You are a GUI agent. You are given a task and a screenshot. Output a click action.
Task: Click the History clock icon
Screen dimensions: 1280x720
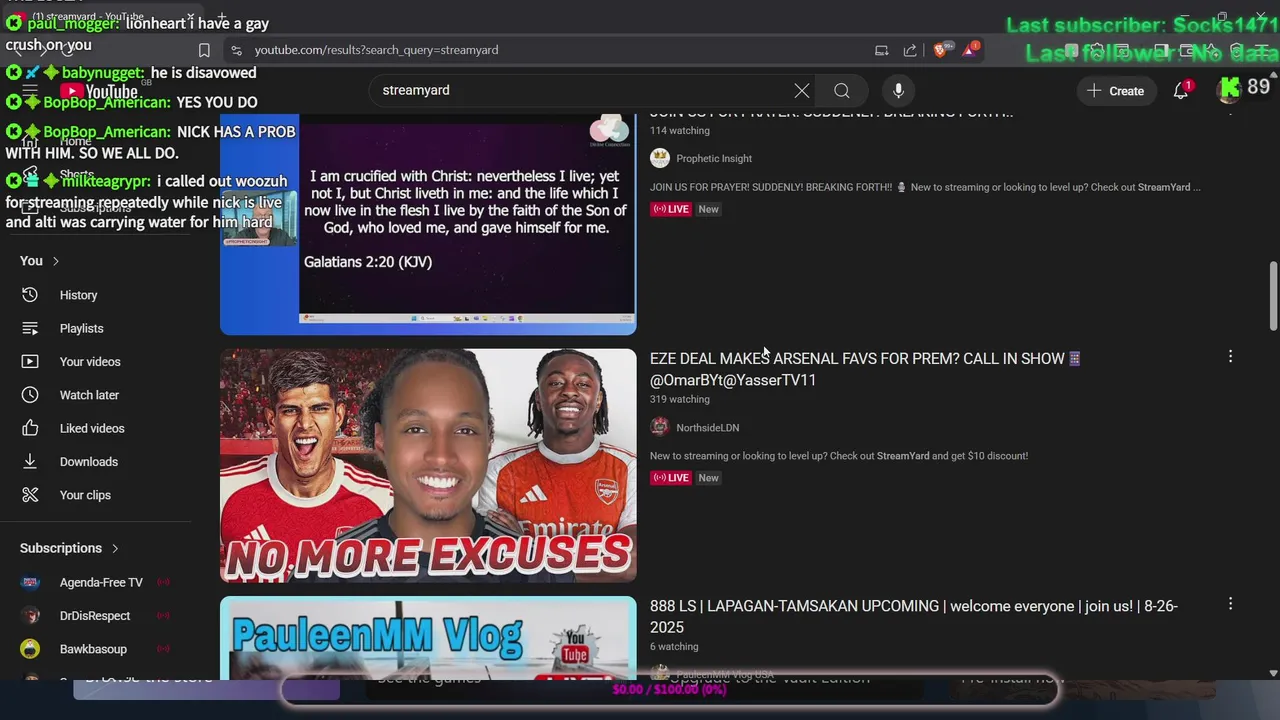[x=30, y=295]
